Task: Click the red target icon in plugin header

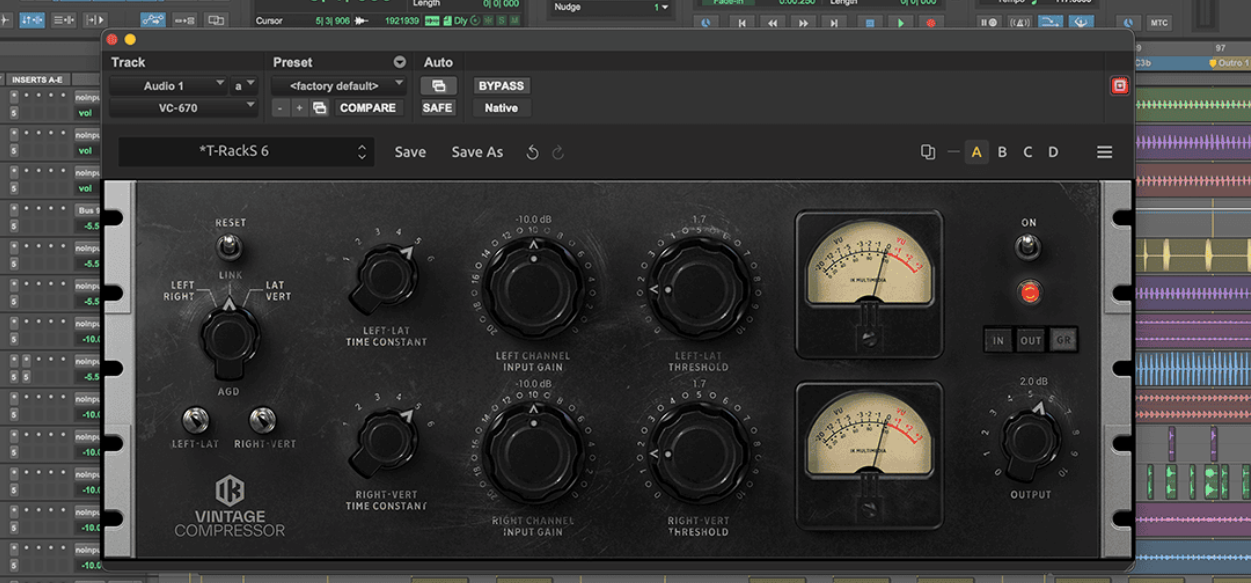Action: point(1119,86)
